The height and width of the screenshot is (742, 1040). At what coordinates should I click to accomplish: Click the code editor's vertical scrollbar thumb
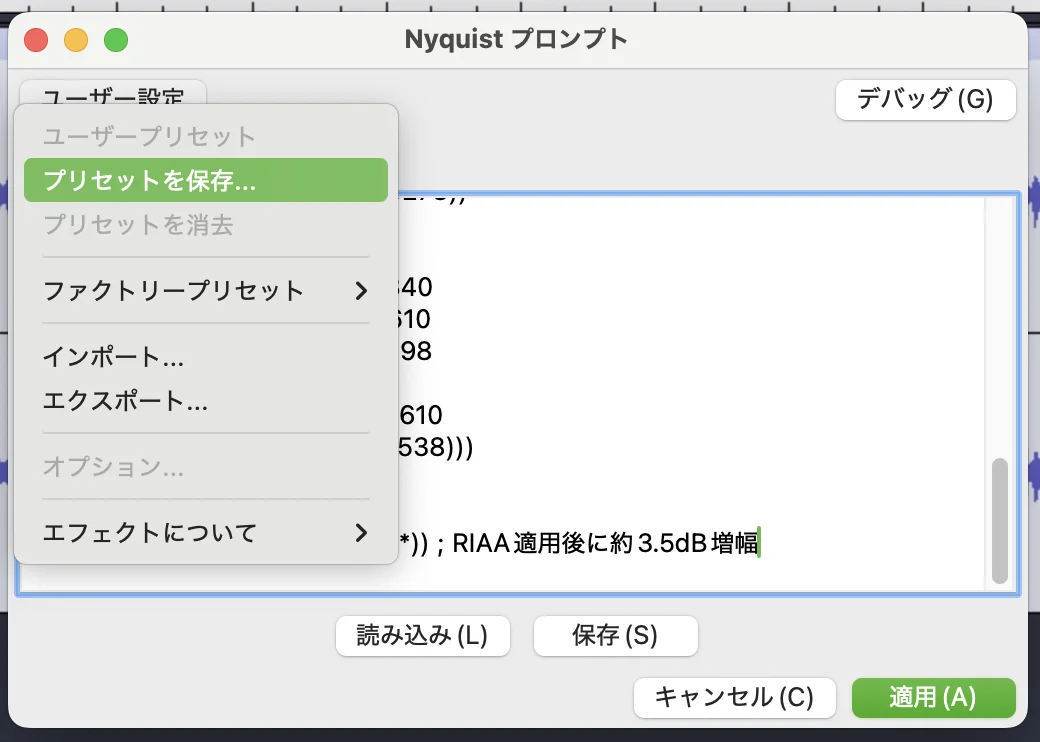999,521
